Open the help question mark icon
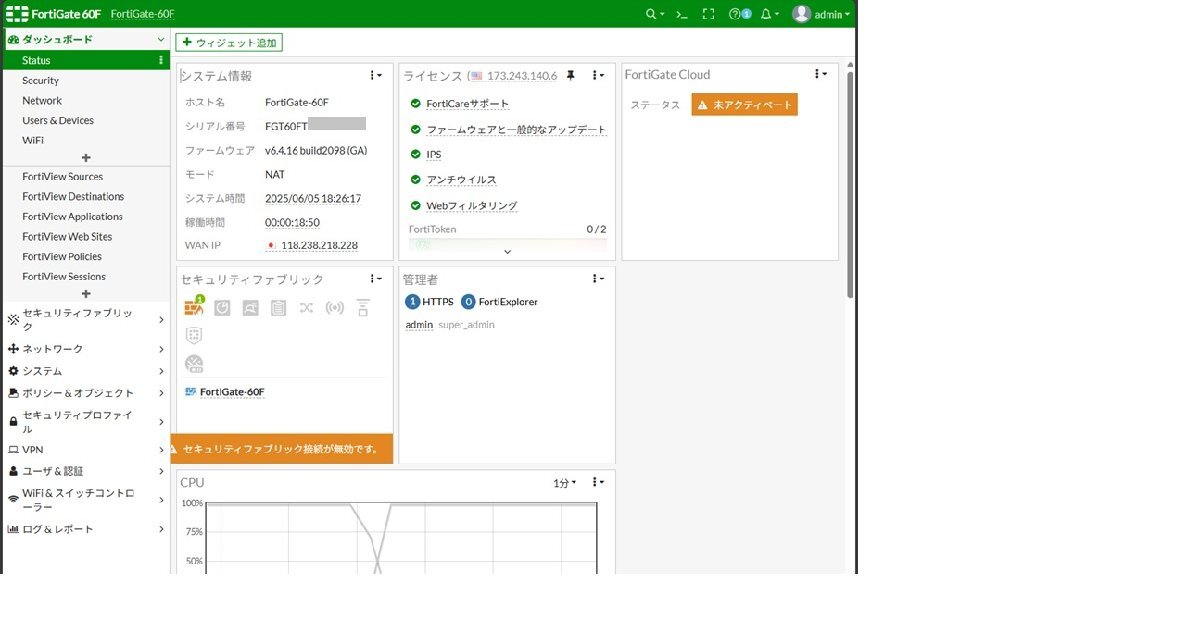 [740, 14]
